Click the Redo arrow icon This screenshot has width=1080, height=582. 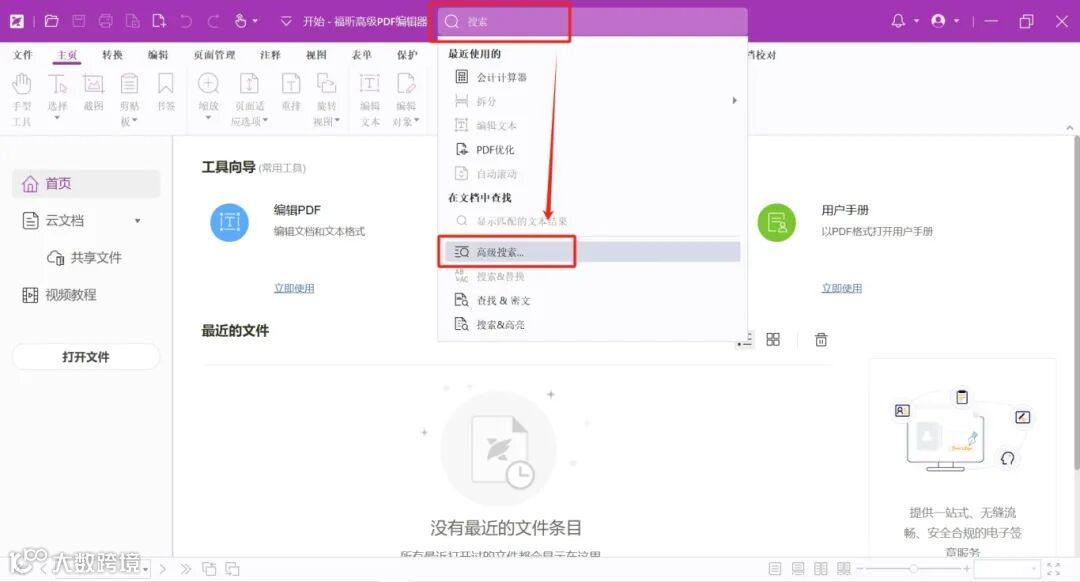pyautogui.click(x=214, y=21)
